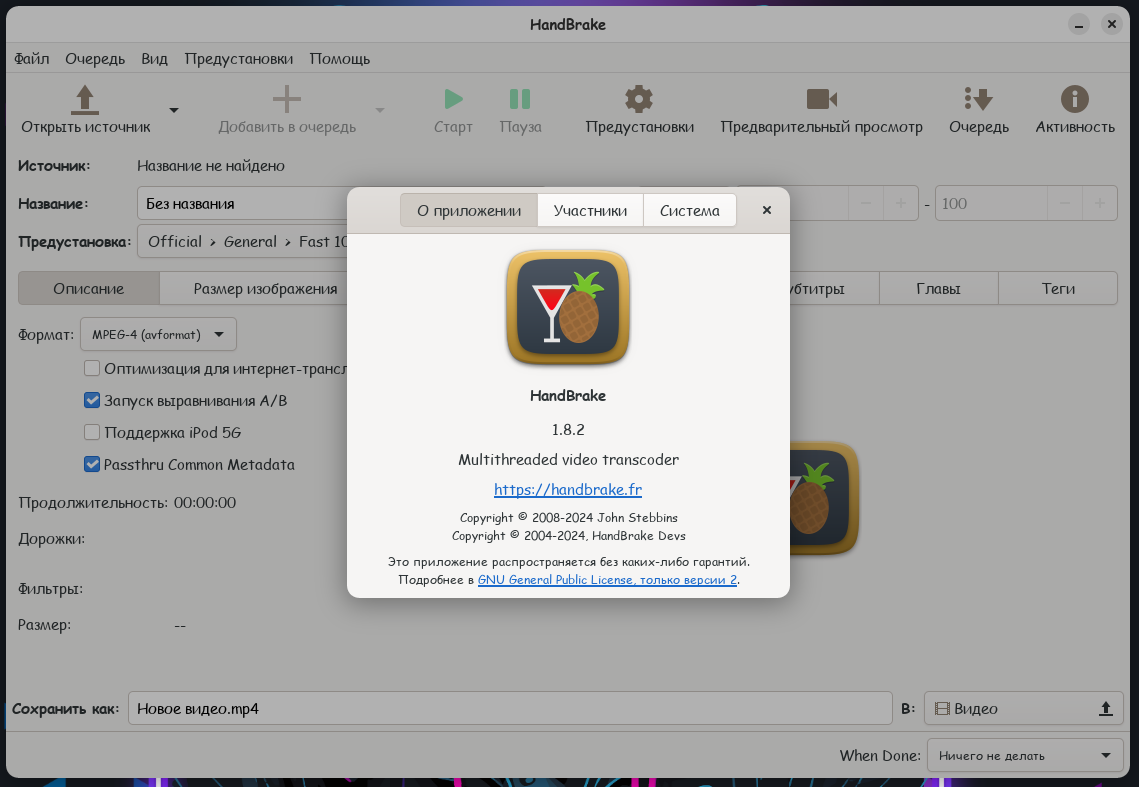This screenshot has height=787, width=1139.
Task: Click Название не найдено source text
Action: pos(211,166)
